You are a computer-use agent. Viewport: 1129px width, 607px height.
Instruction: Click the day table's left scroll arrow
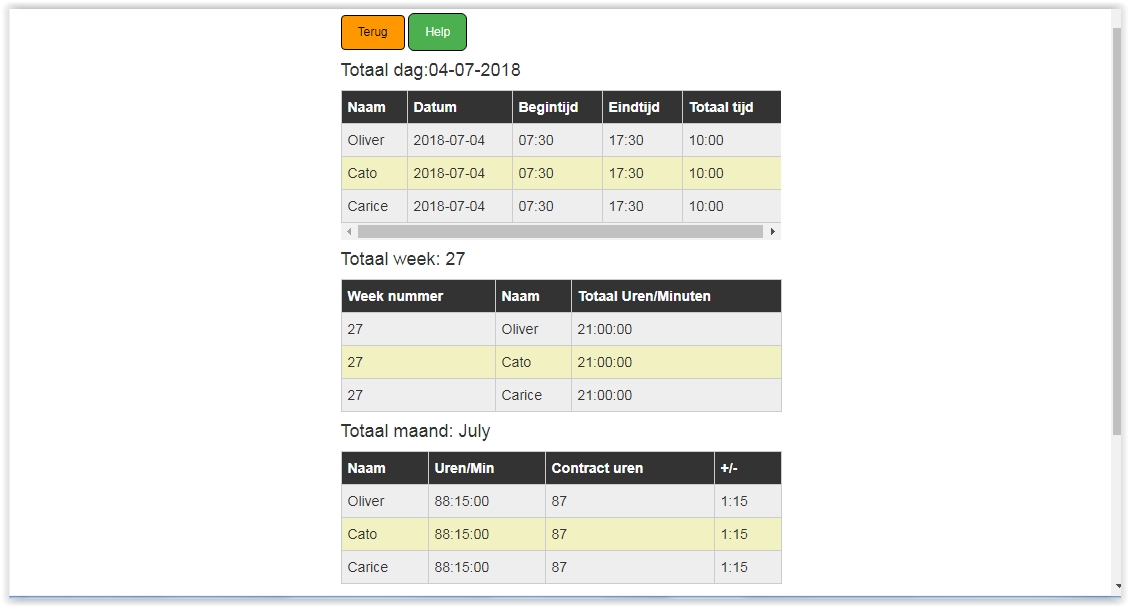coord(349,231)
